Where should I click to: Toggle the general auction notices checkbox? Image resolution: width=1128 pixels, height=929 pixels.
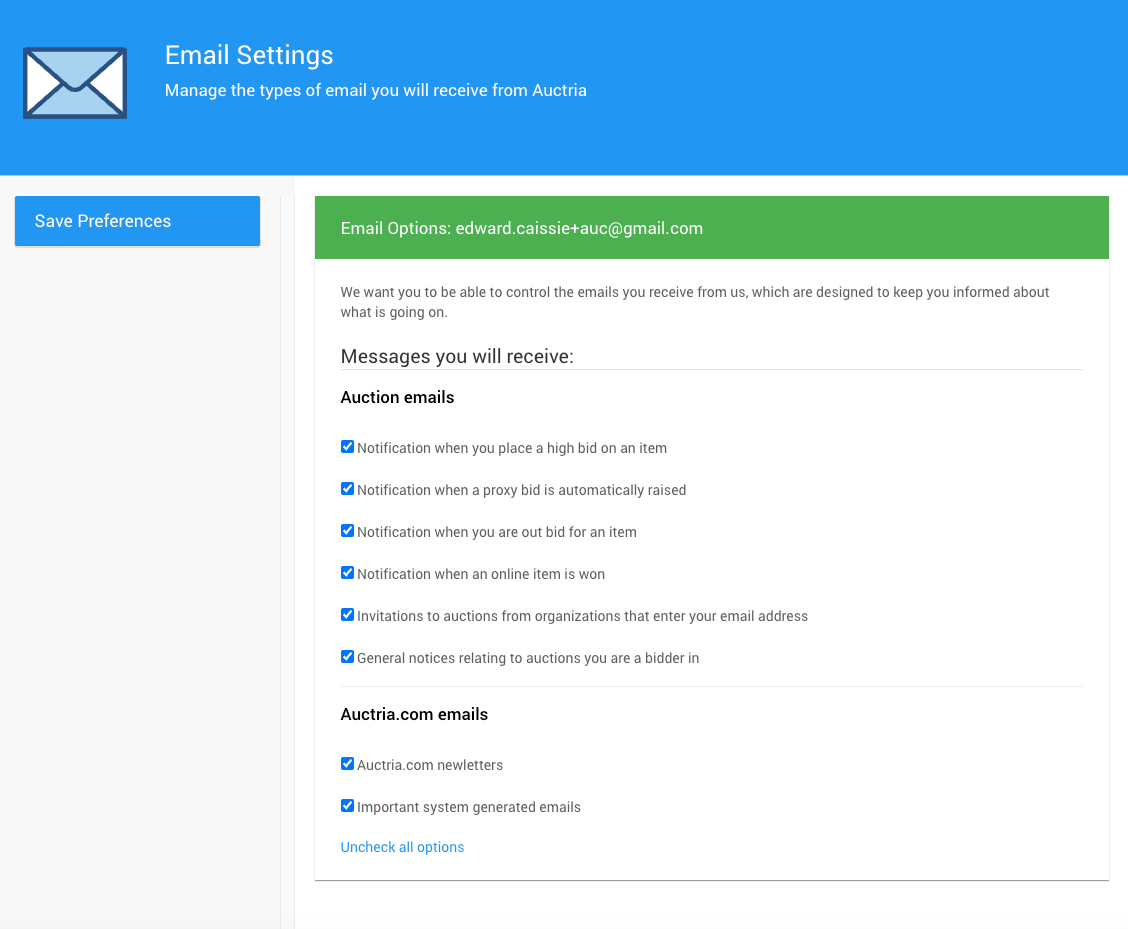tap(348, 657)
